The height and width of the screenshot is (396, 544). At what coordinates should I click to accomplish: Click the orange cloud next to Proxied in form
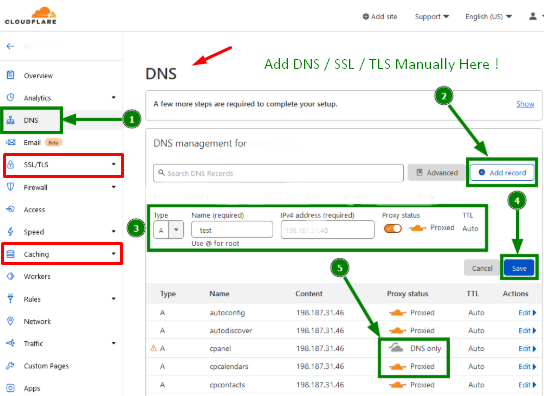click(x=417, y=228)
